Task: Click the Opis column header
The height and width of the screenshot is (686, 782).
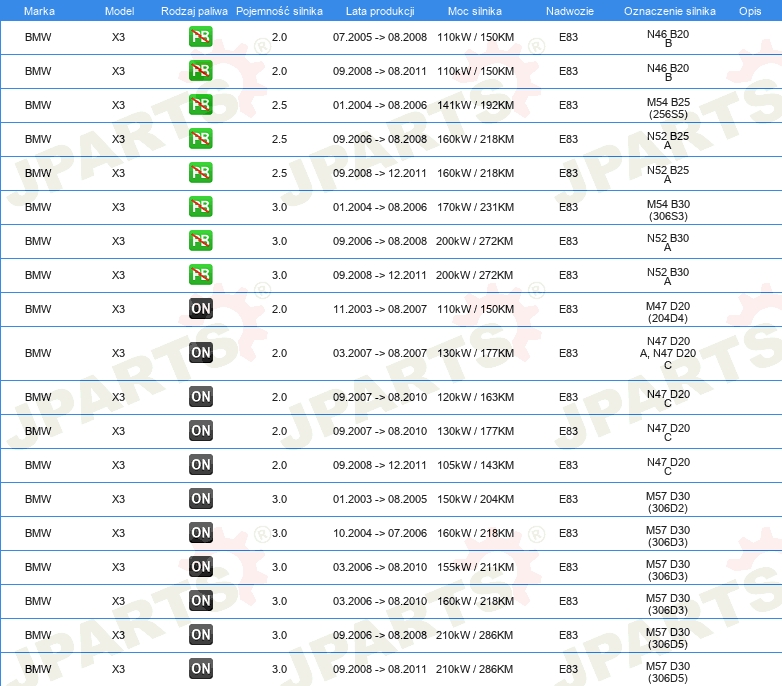Action: [x=749, y=10]
